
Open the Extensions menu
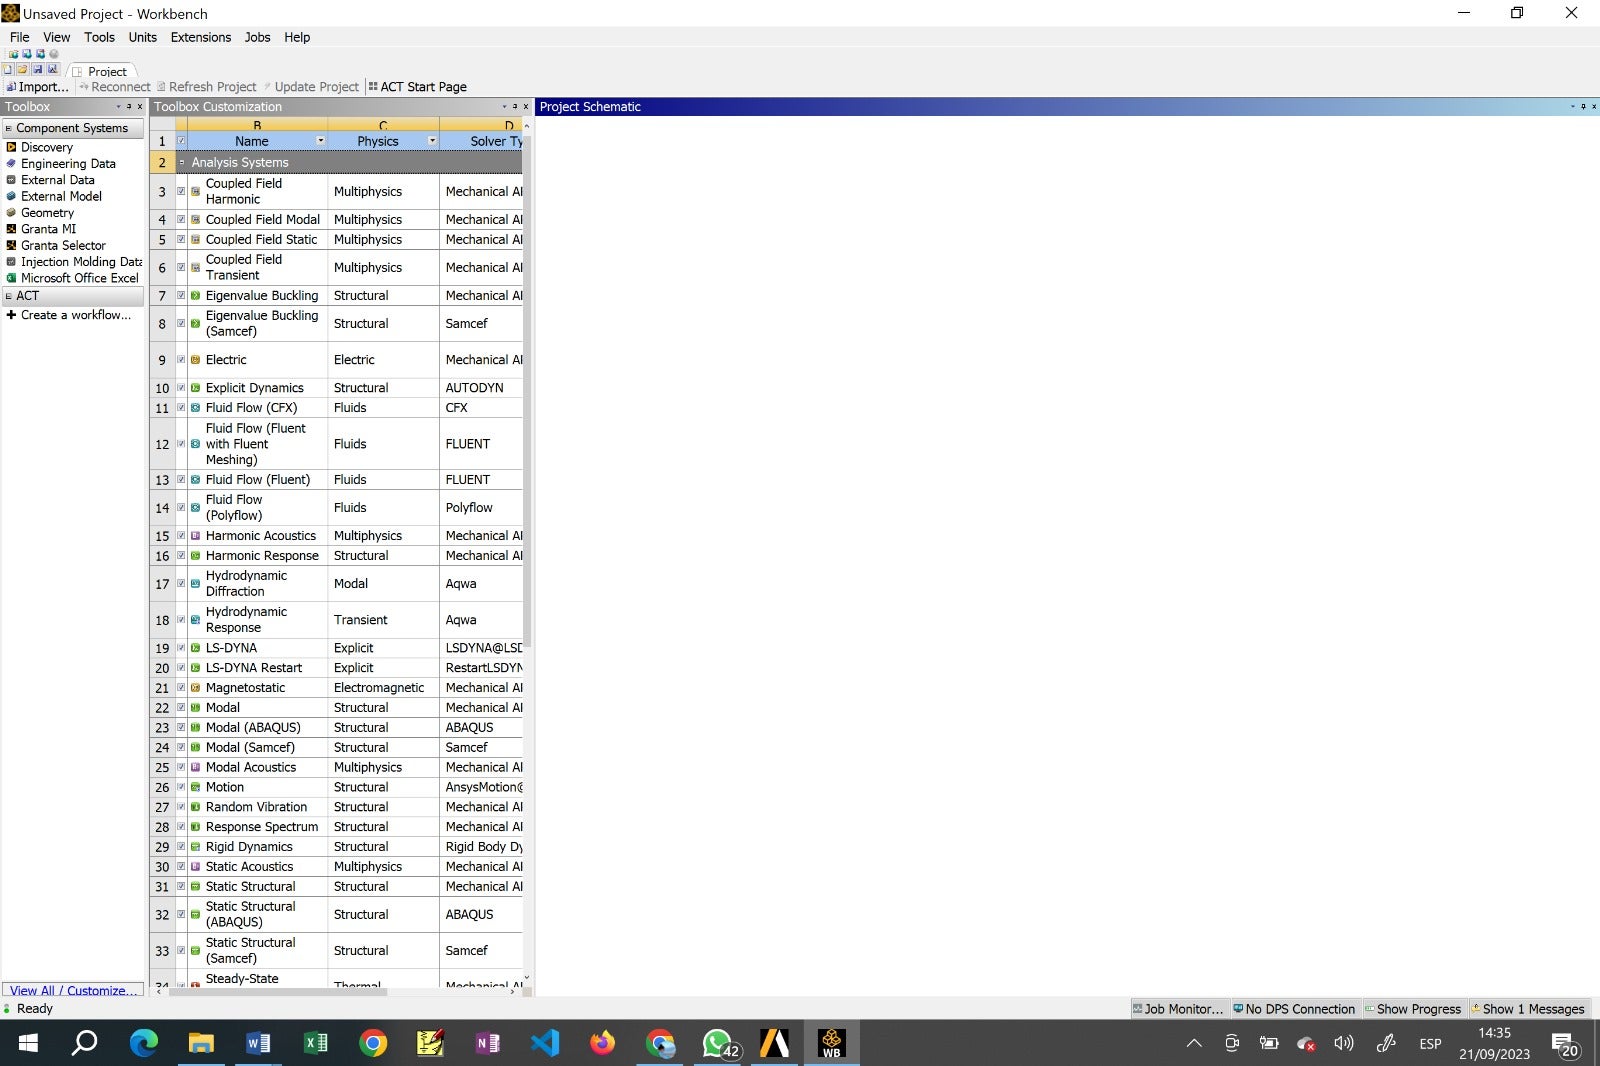point(200,37)
